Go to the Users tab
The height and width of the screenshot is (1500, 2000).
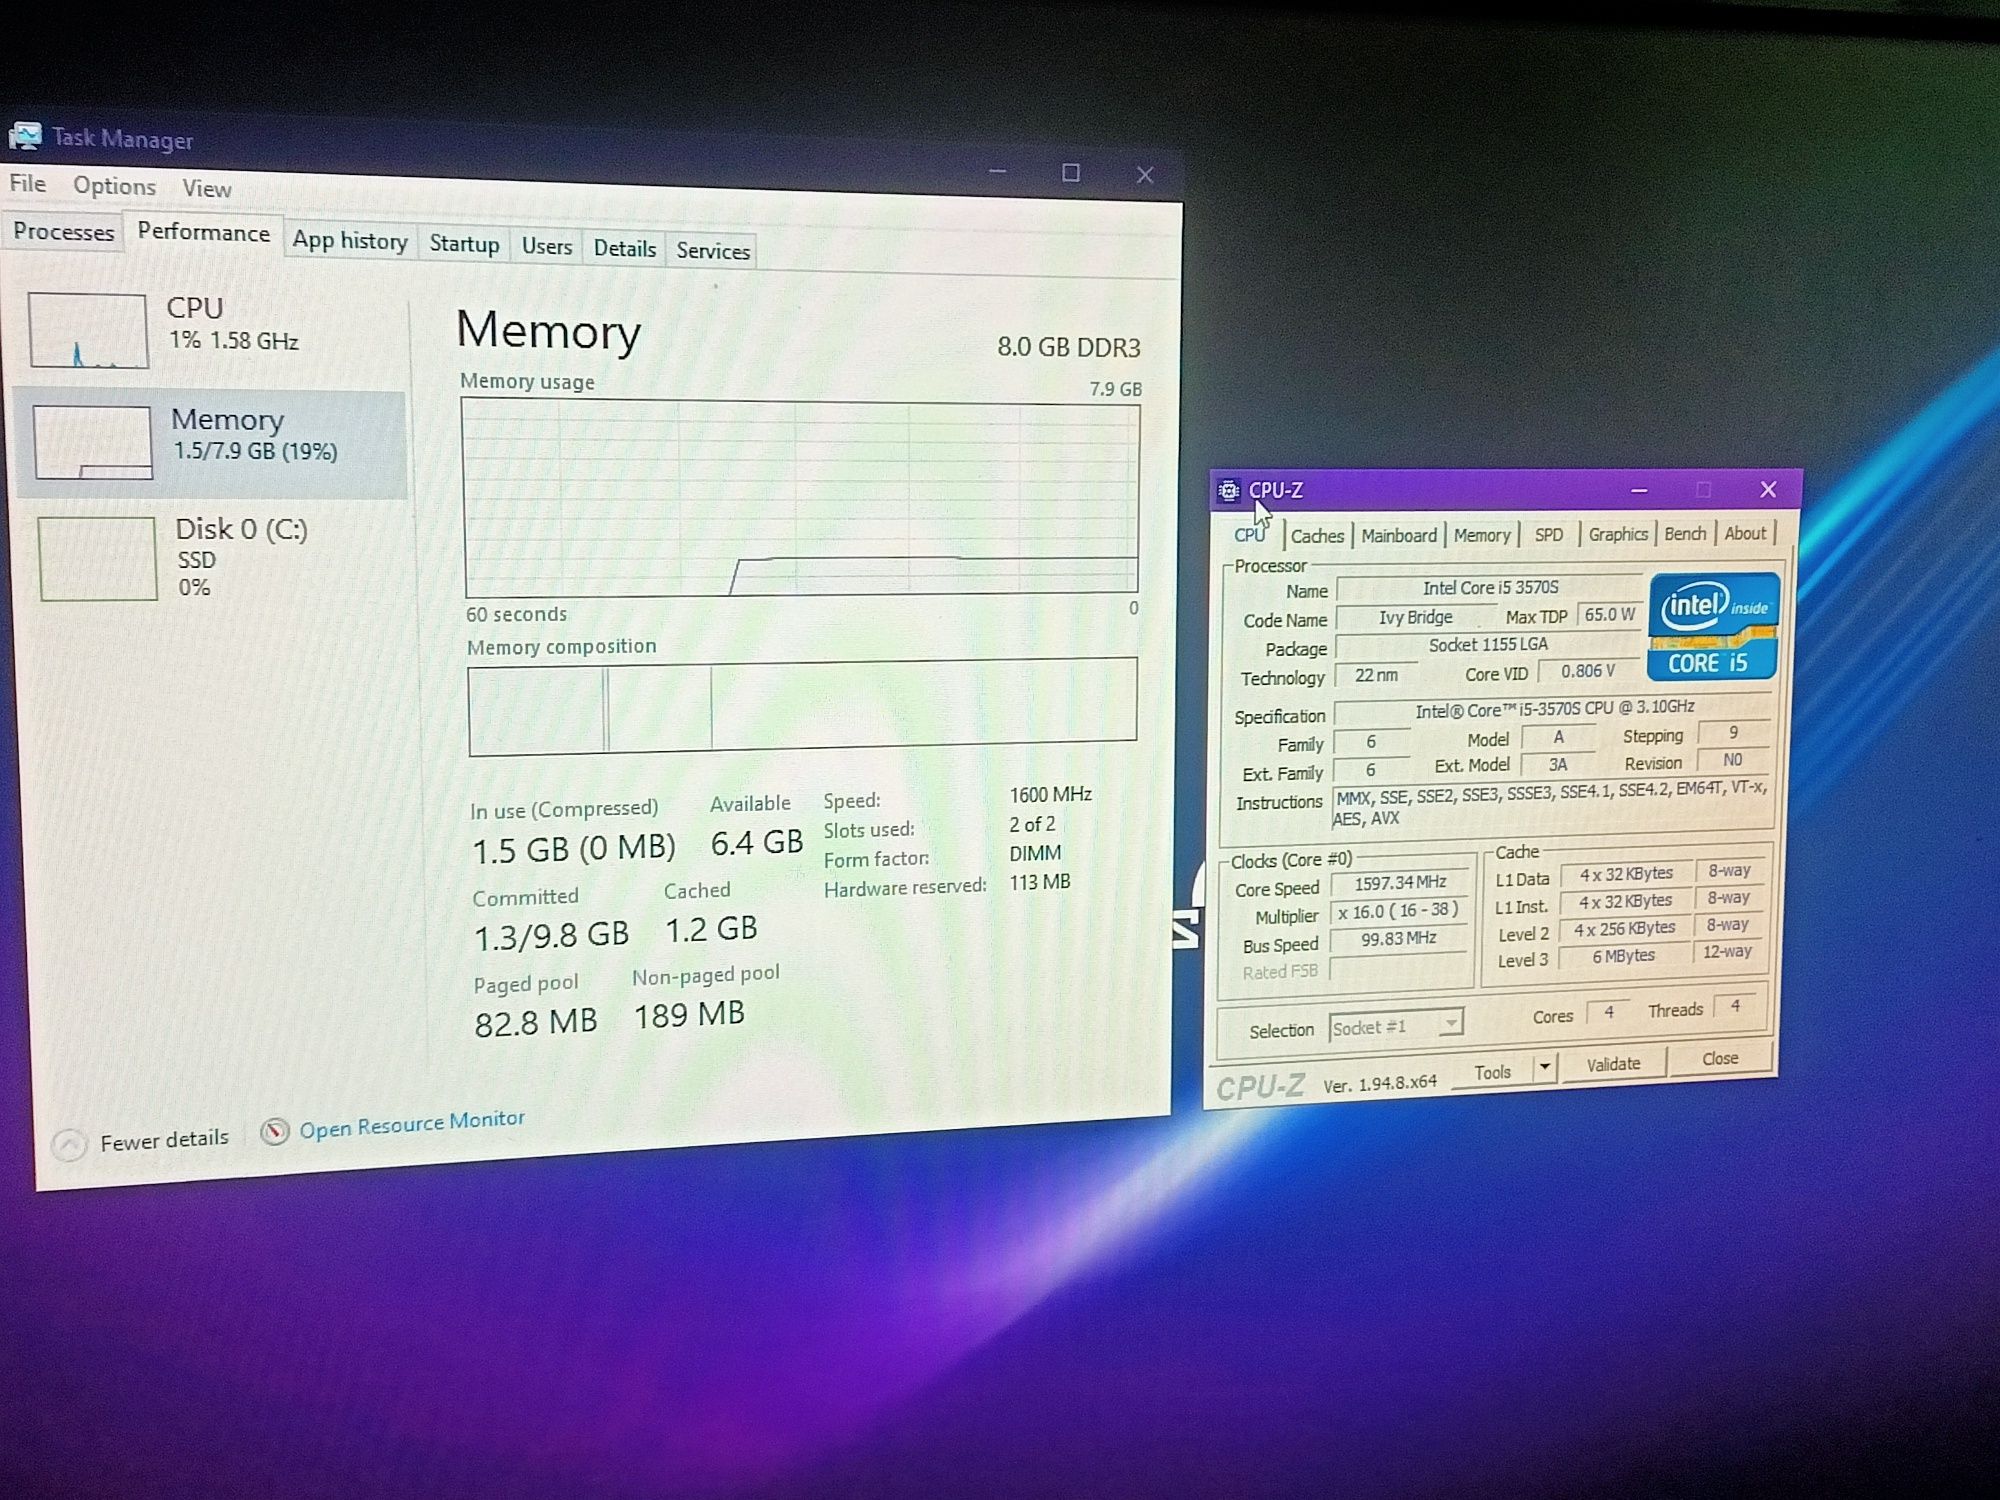coord(547,246)
